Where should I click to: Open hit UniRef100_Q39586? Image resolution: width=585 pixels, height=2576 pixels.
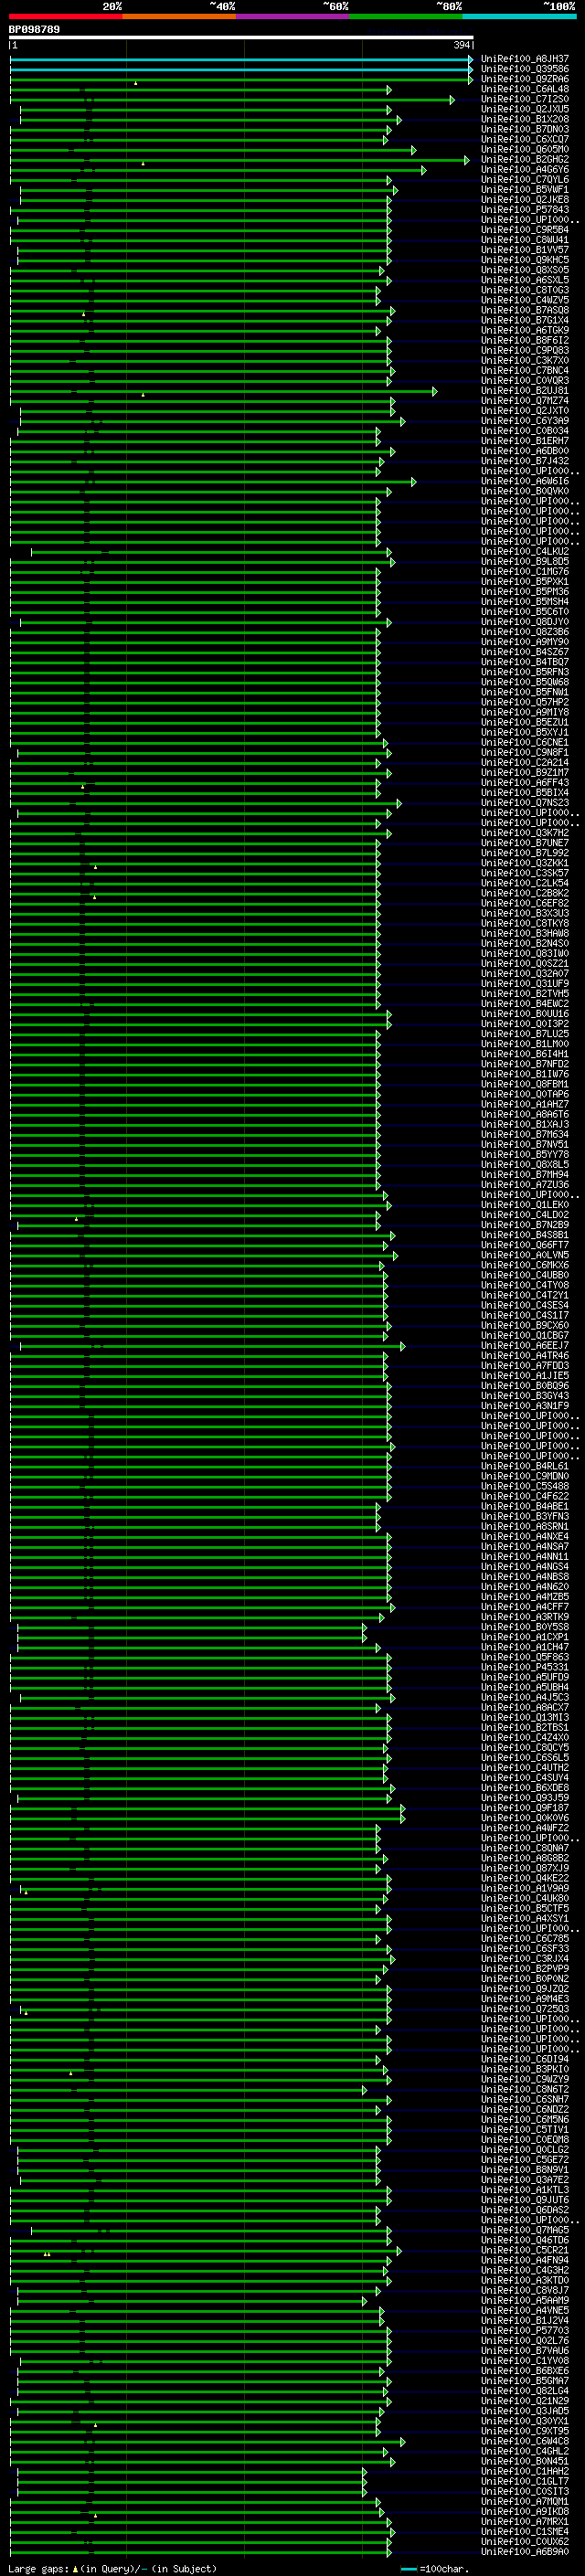click(525, 70)
